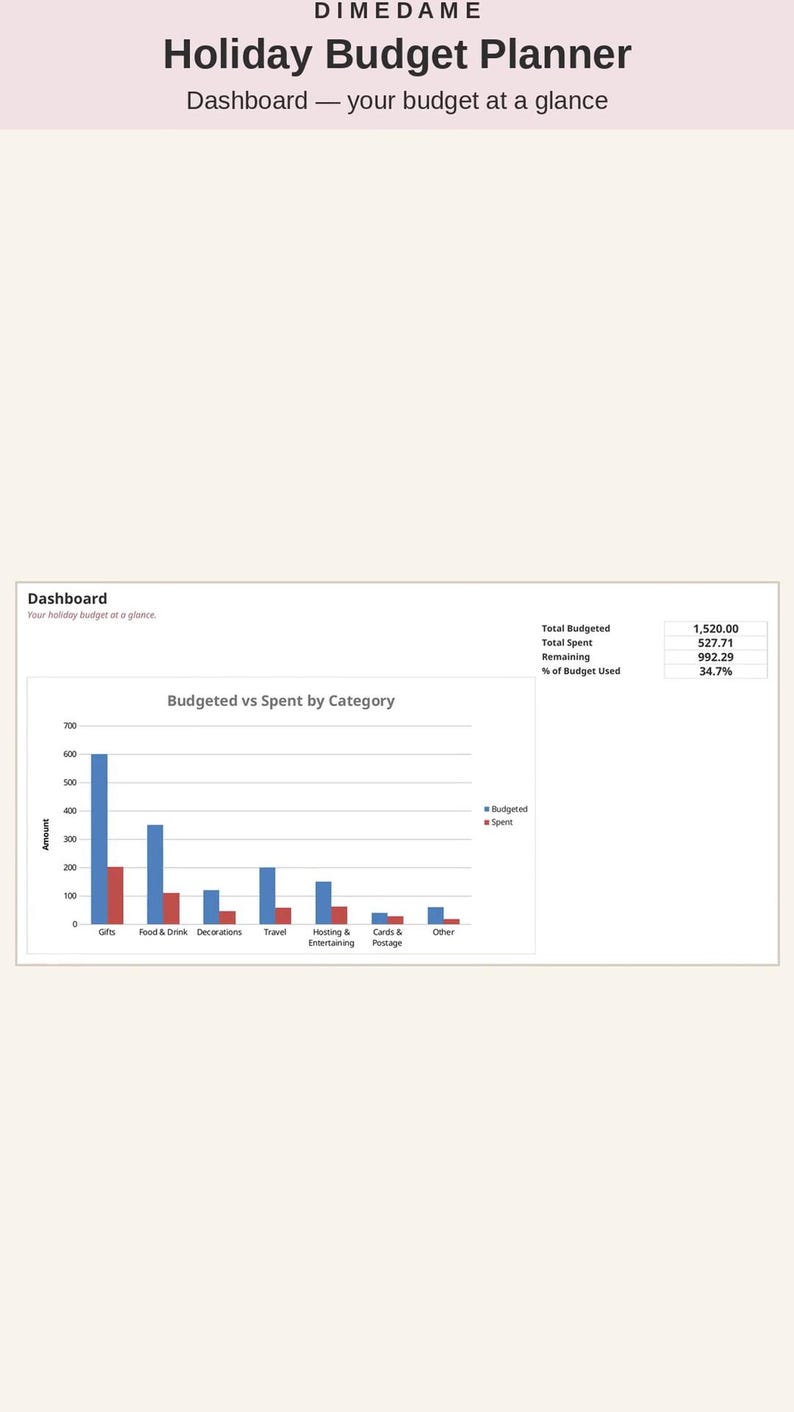Screen dimensions: 794x1412
Task: Click the subtitle Your holiday budget at a glance
Action: [x=92, y=615]
